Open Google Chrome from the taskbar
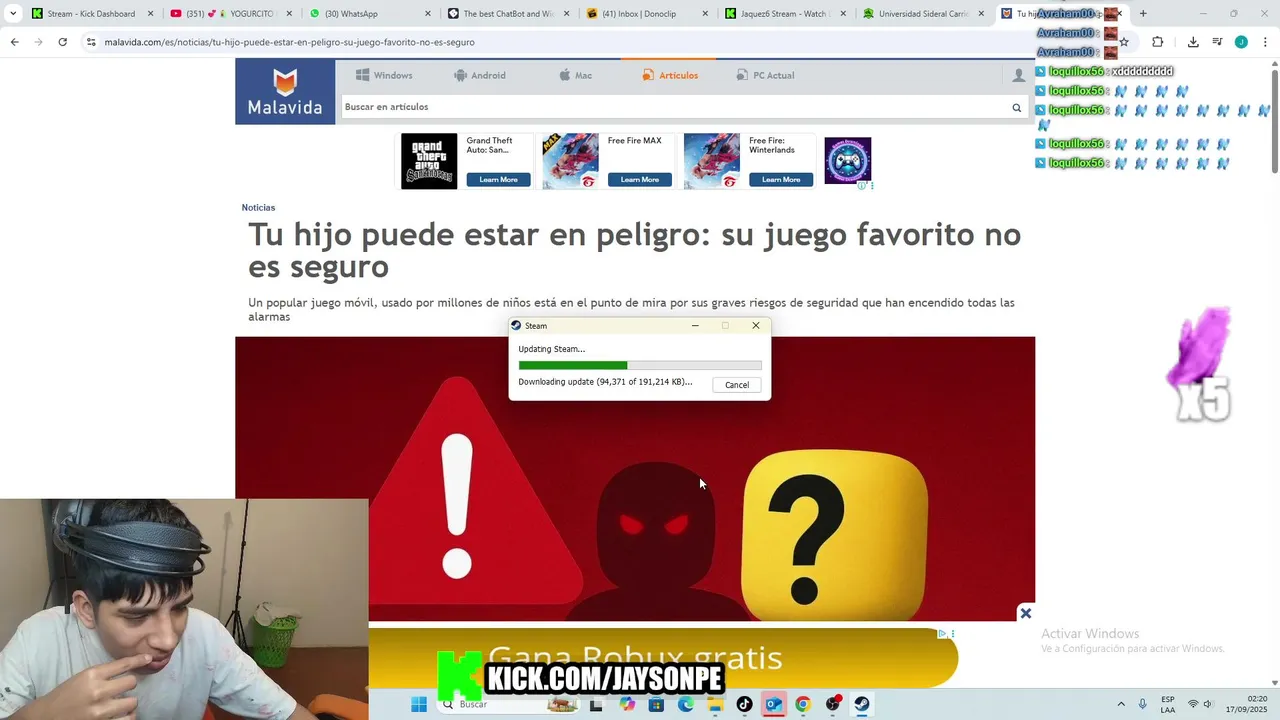 point(802,704)
